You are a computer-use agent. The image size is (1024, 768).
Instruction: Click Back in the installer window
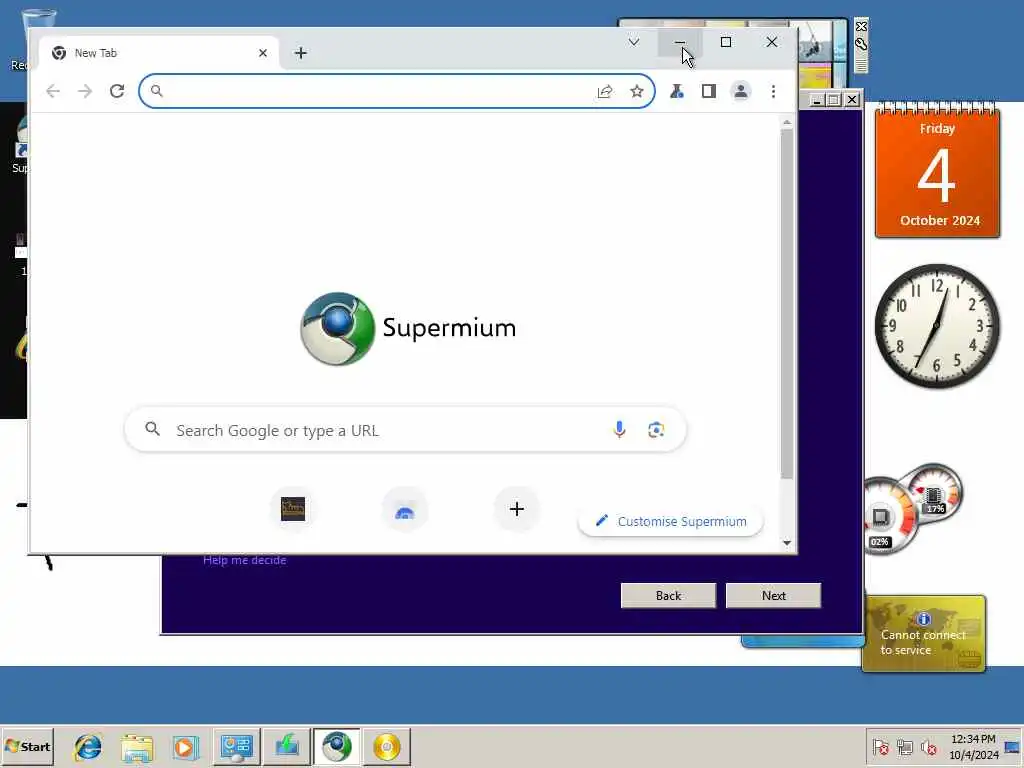tap(668, 595)
